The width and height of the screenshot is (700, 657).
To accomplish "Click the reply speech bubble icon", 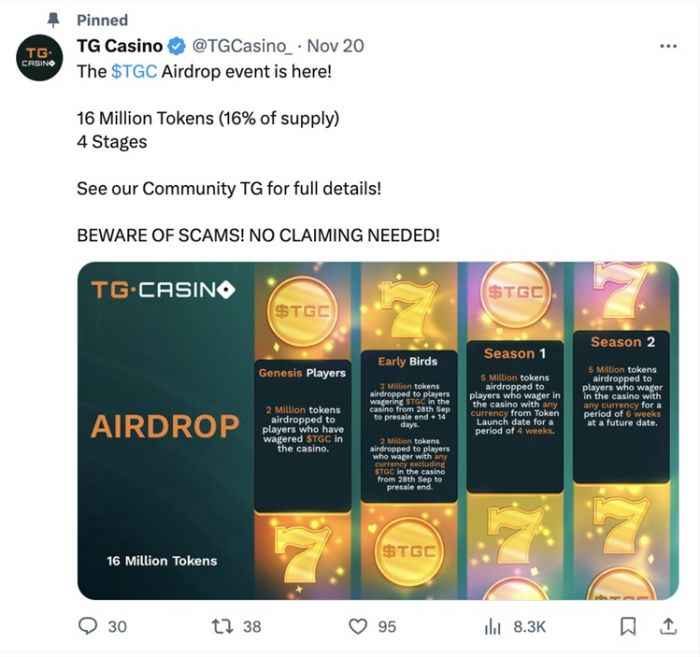I will [88, 626].
